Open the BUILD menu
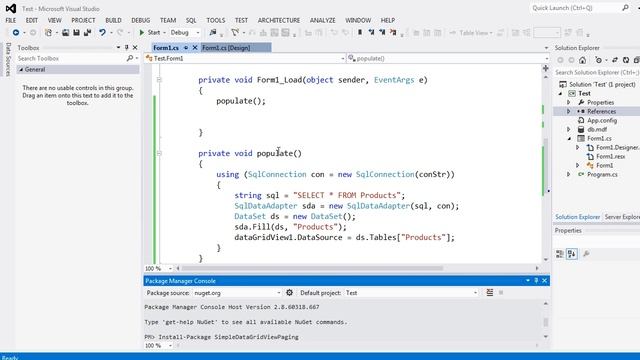The image size is (640, 360). pyautogui.click(x=113, y=20)
